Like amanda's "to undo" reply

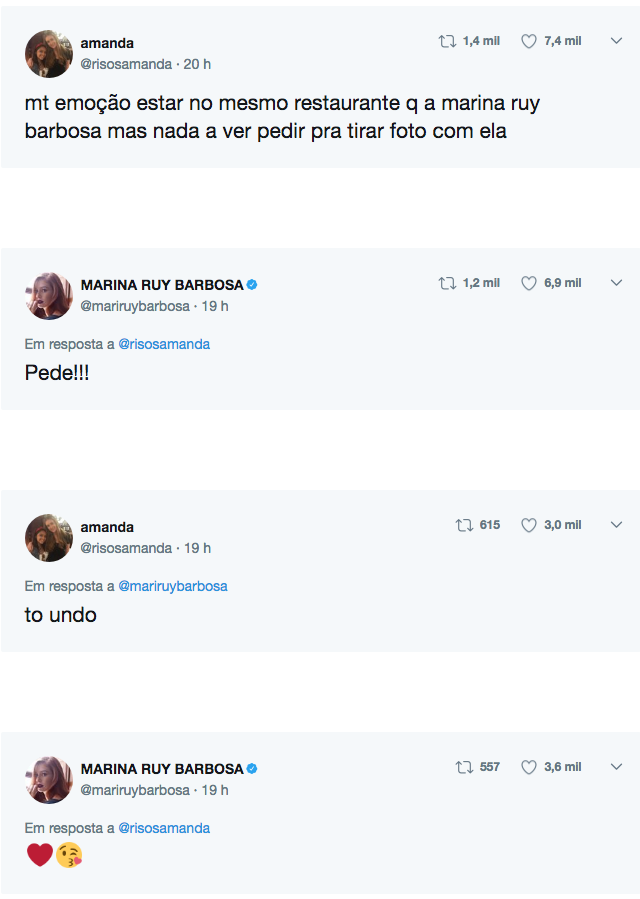point(529,525)
